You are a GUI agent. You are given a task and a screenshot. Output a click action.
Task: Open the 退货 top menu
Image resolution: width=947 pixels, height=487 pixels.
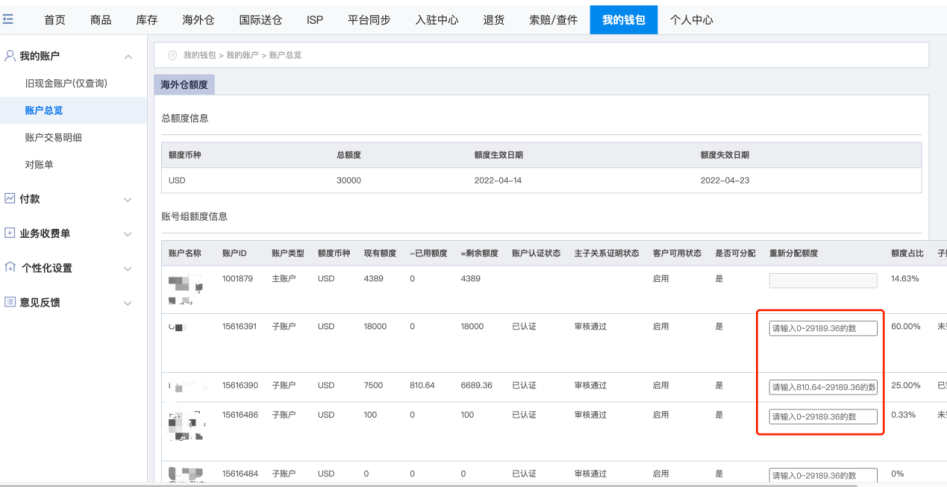click(494, 20)
